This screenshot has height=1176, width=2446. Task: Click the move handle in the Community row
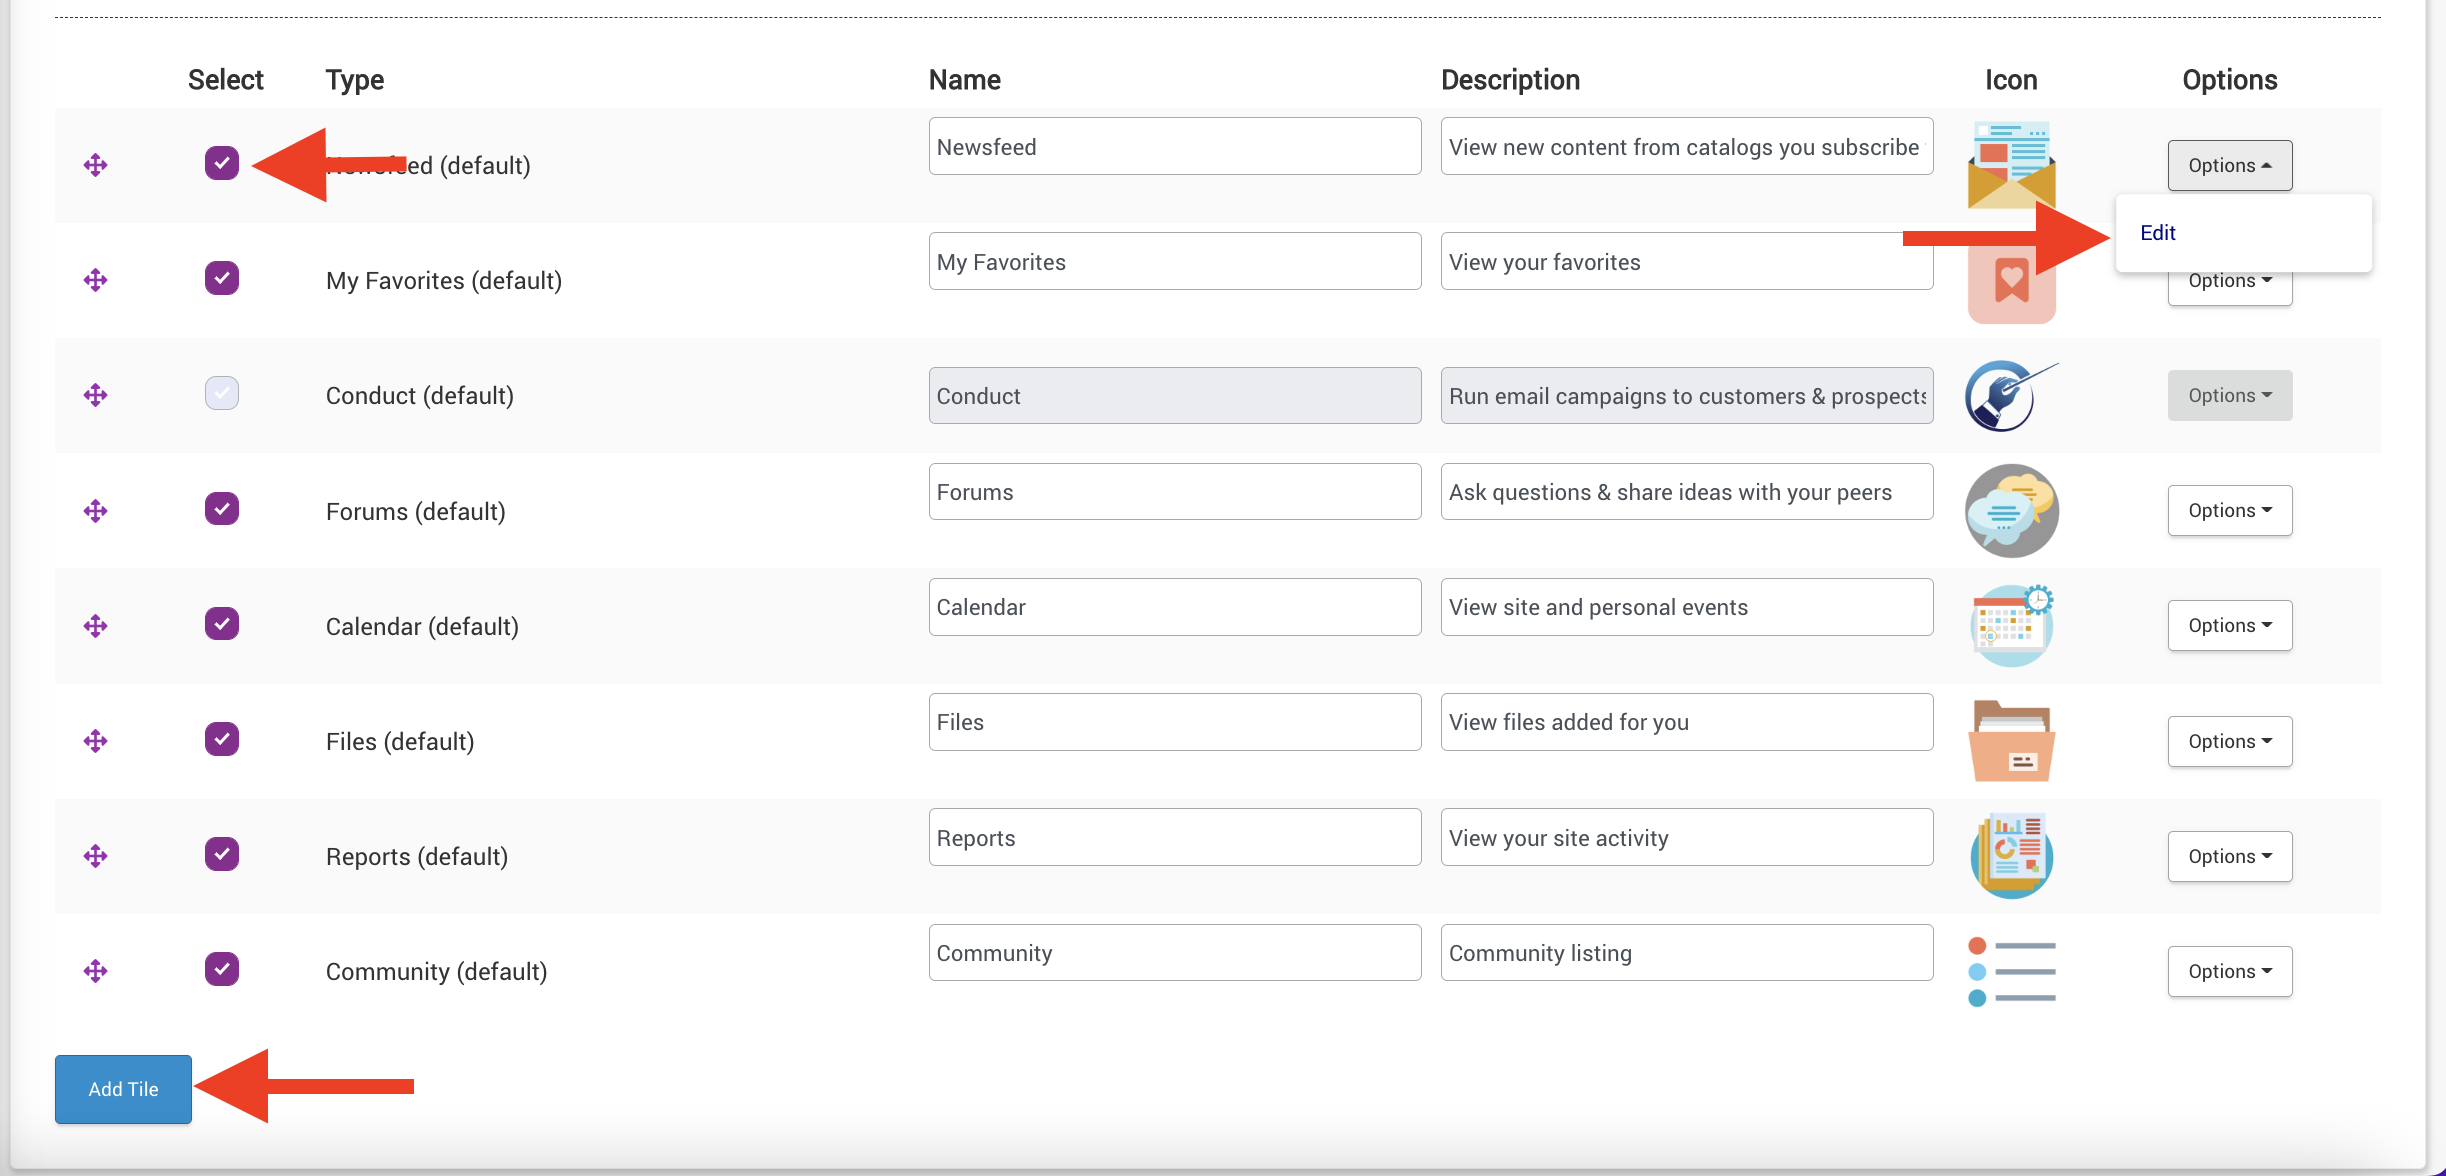click(95, 971)
